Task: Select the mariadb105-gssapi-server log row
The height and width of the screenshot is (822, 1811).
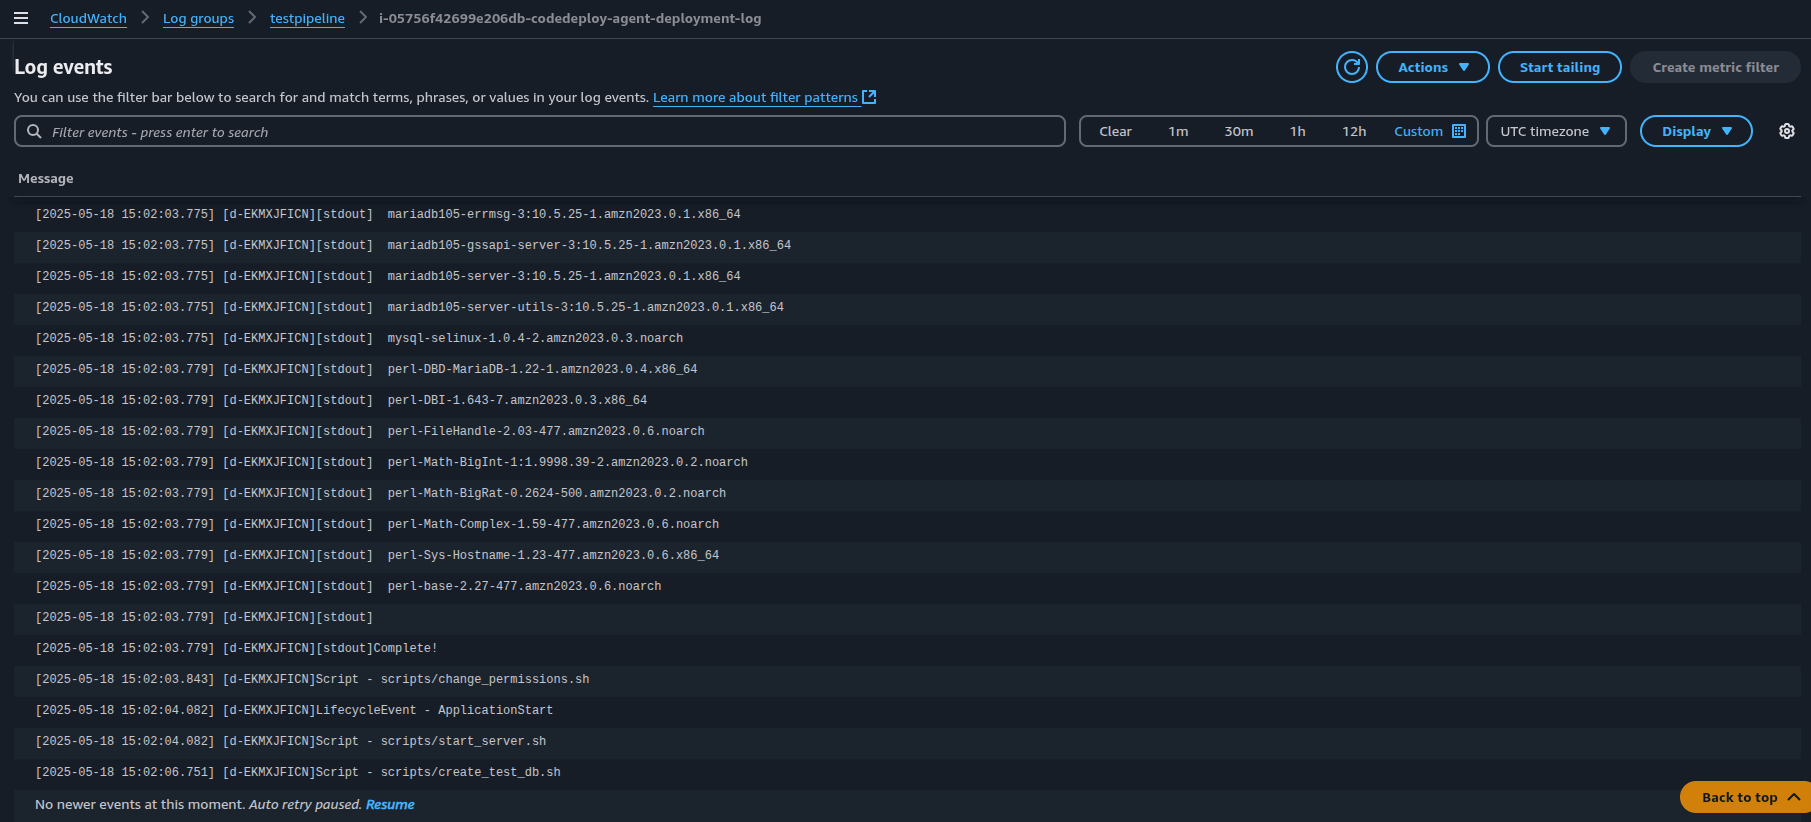Action: click(907, 245)
